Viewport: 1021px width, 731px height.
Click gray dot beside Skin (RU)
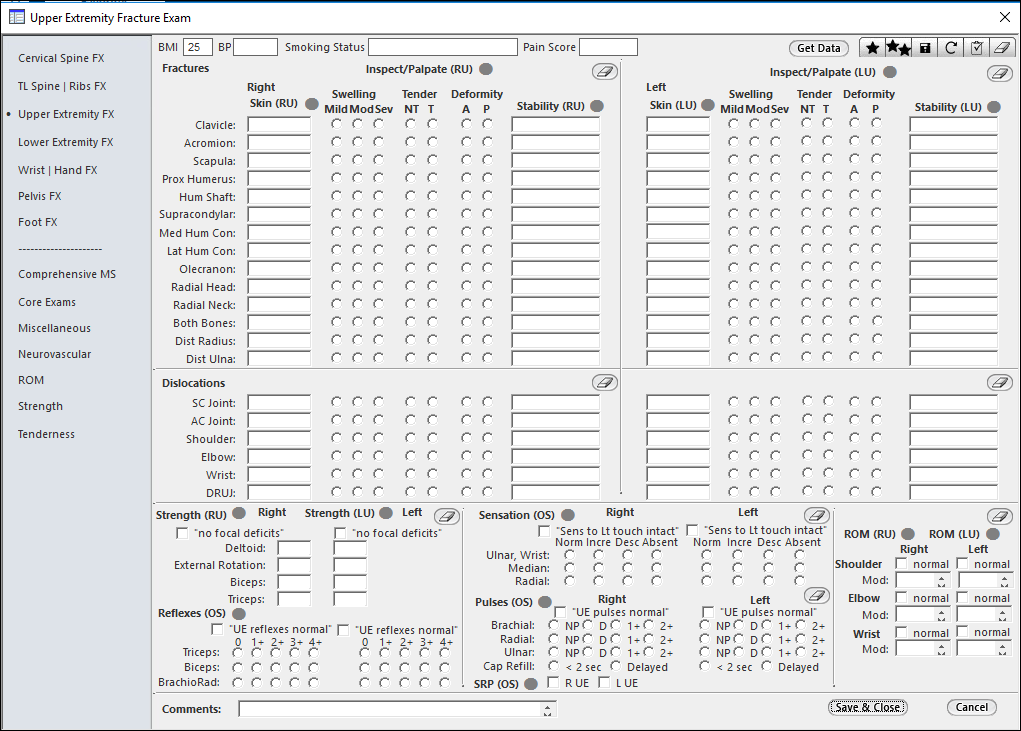point(312,103)
